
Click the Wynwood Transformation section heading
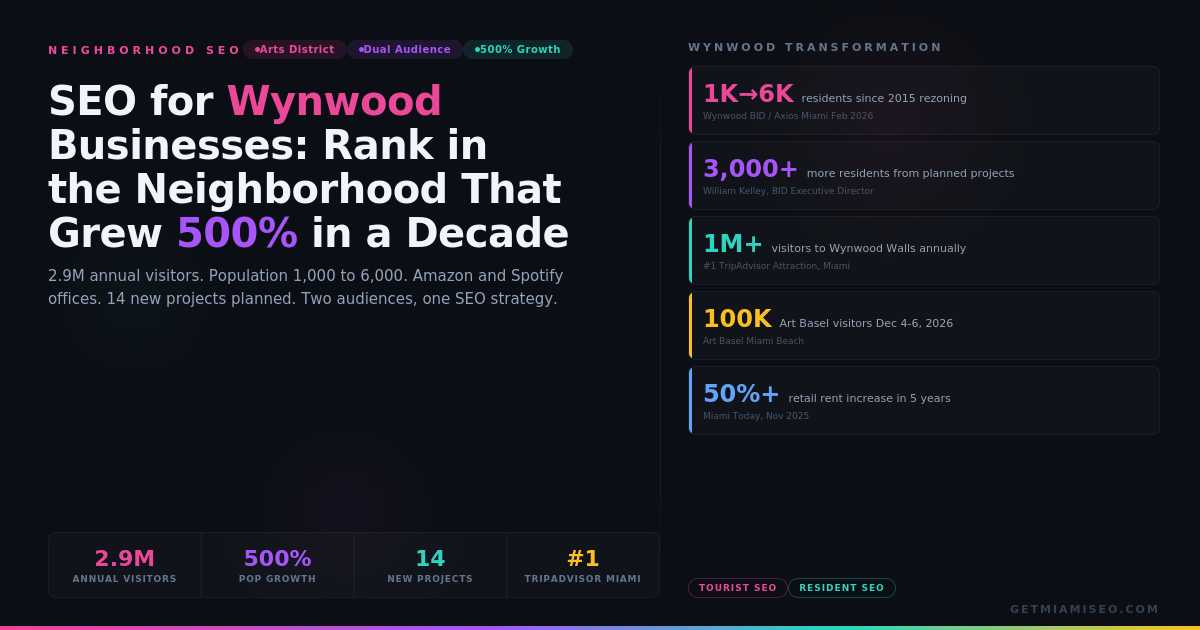tap(815, 47)
